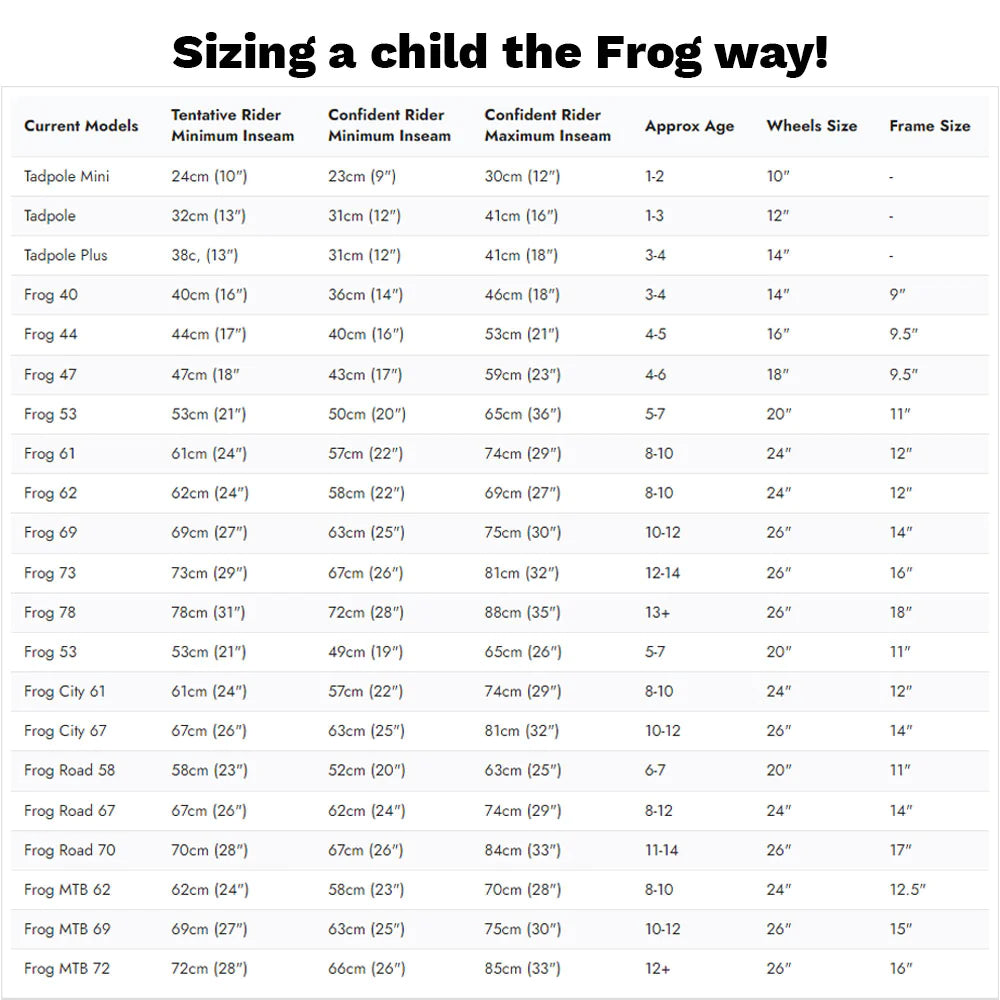Click the 11-14 approx age cell
Screen dimensions: 1000x1000
click(x=662, y=850)
